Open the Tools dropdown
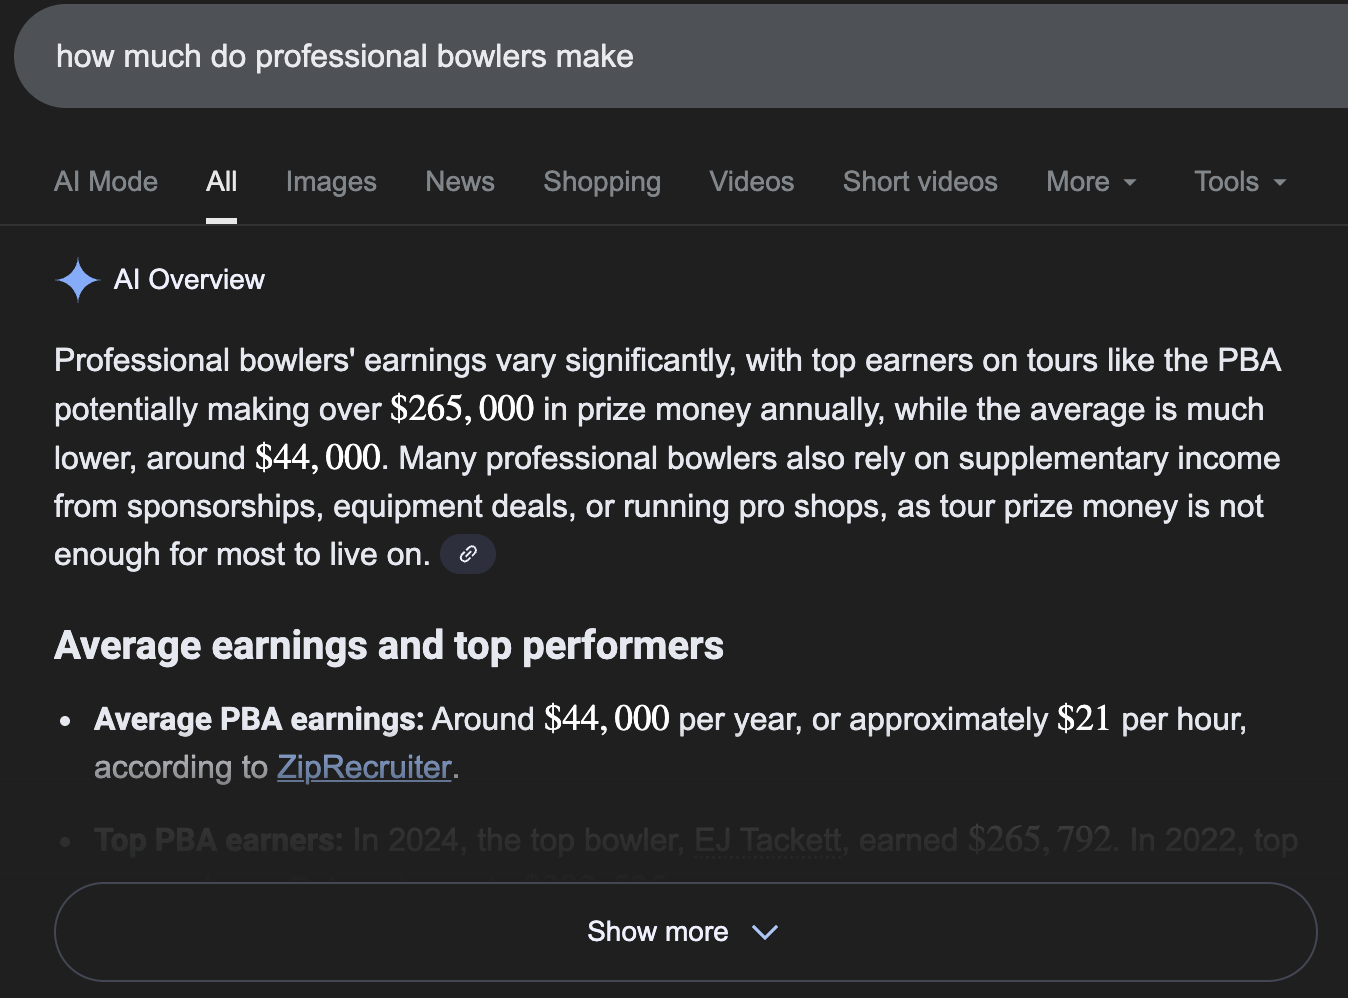This screenshot has width=1348, height=998. coord(1240,182)
